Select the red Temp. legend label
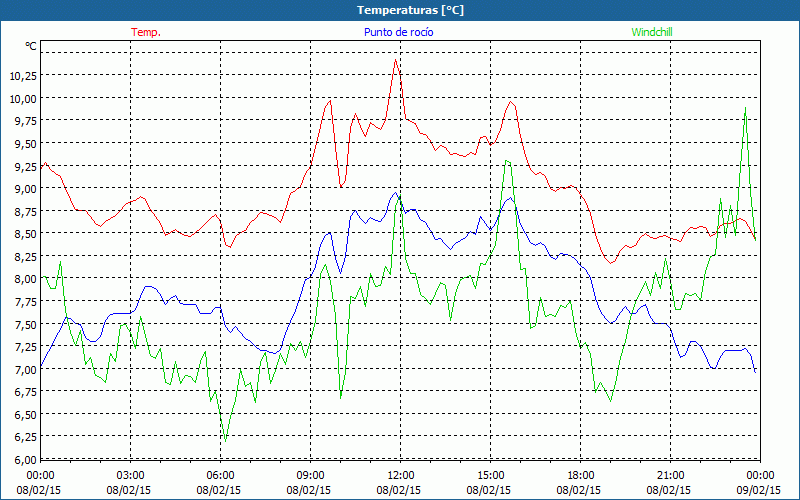 coord(146,32)
